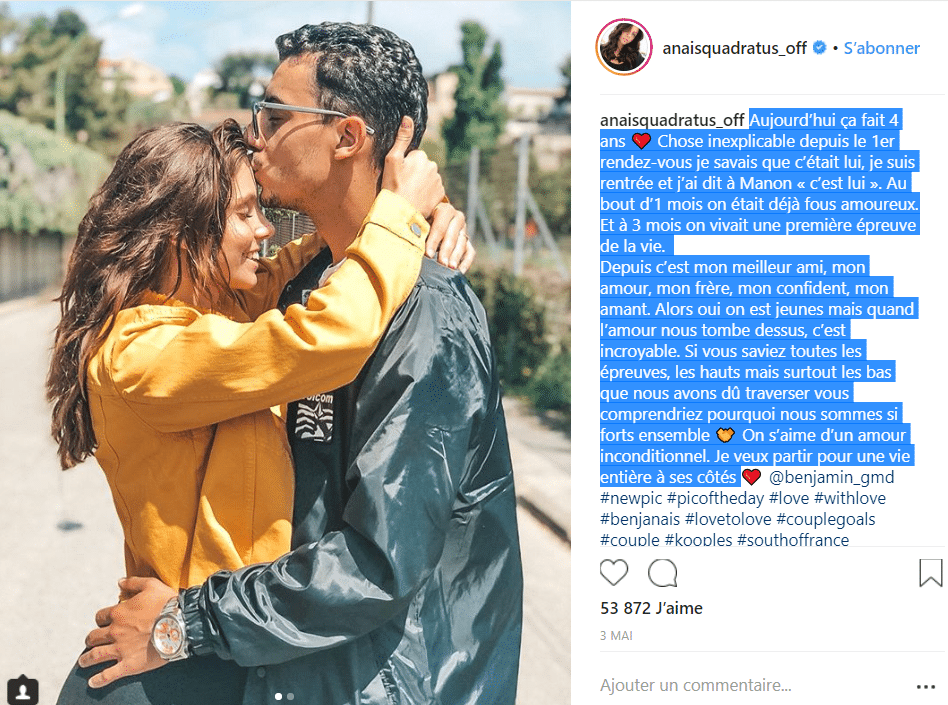Open the #picoftheday hashtag
Image resolution: width=948 pixels, height=705 pixels.
[x=715, y=498]
